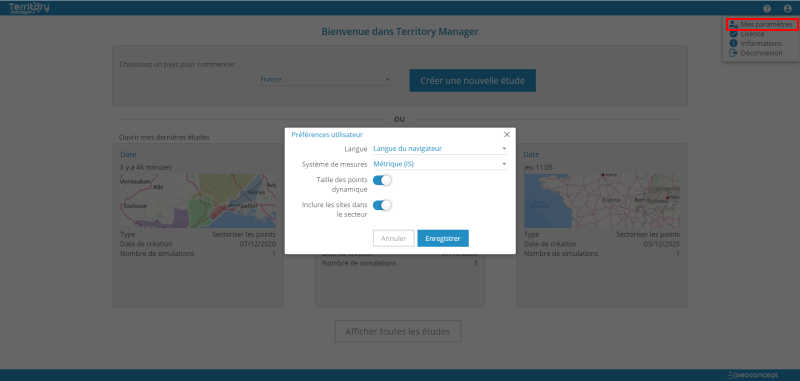The height and width of the screenshot is (381, 800).
Task: Select Licence menu entry
Action: [752, 34]
